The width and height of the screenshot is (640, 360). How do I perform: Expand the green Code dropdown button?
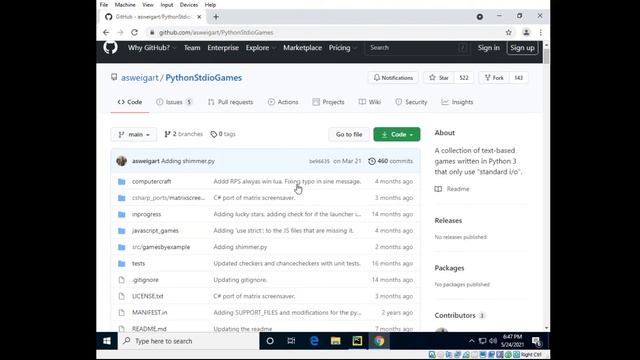click(x=397, y=134)
